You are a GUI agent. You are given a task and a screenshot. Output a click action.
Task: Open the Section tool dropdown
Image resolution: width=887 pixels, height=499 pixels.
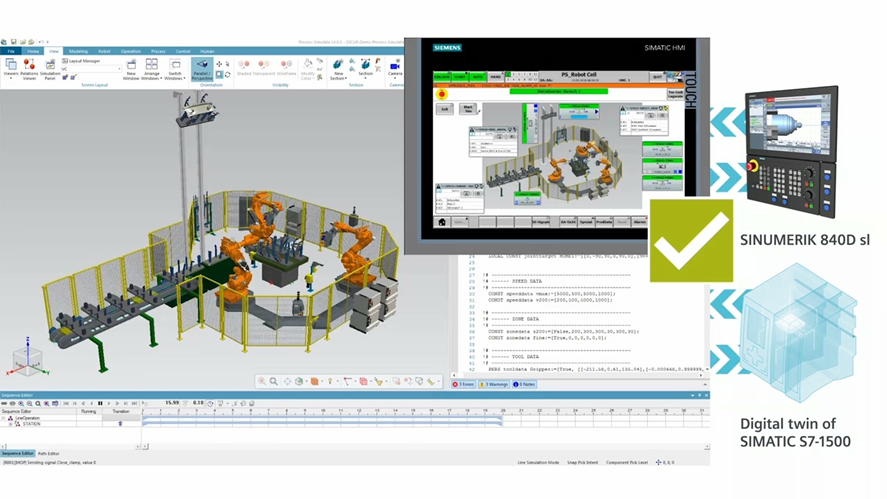coord(365,69)
